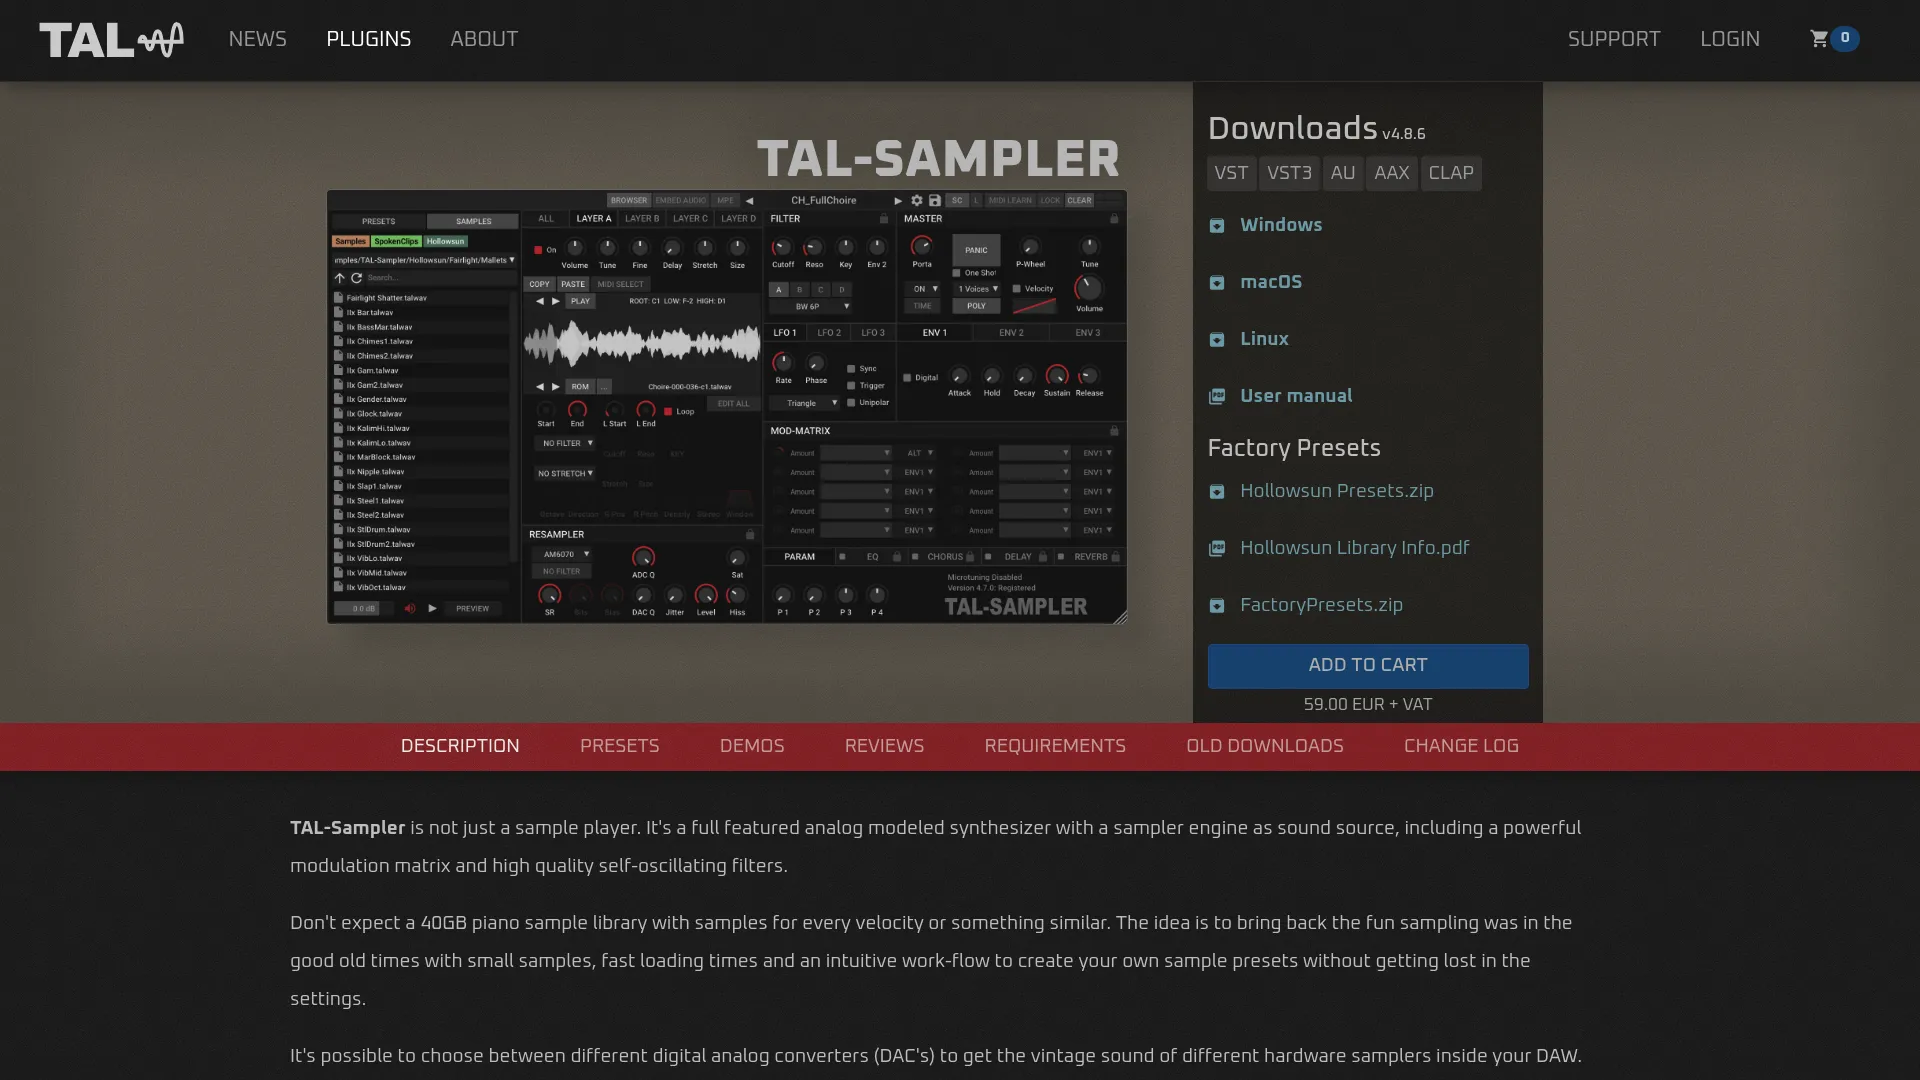1920x1080 pixels.
Task: Click the AAX format badge
Action: coord(1391,173)
